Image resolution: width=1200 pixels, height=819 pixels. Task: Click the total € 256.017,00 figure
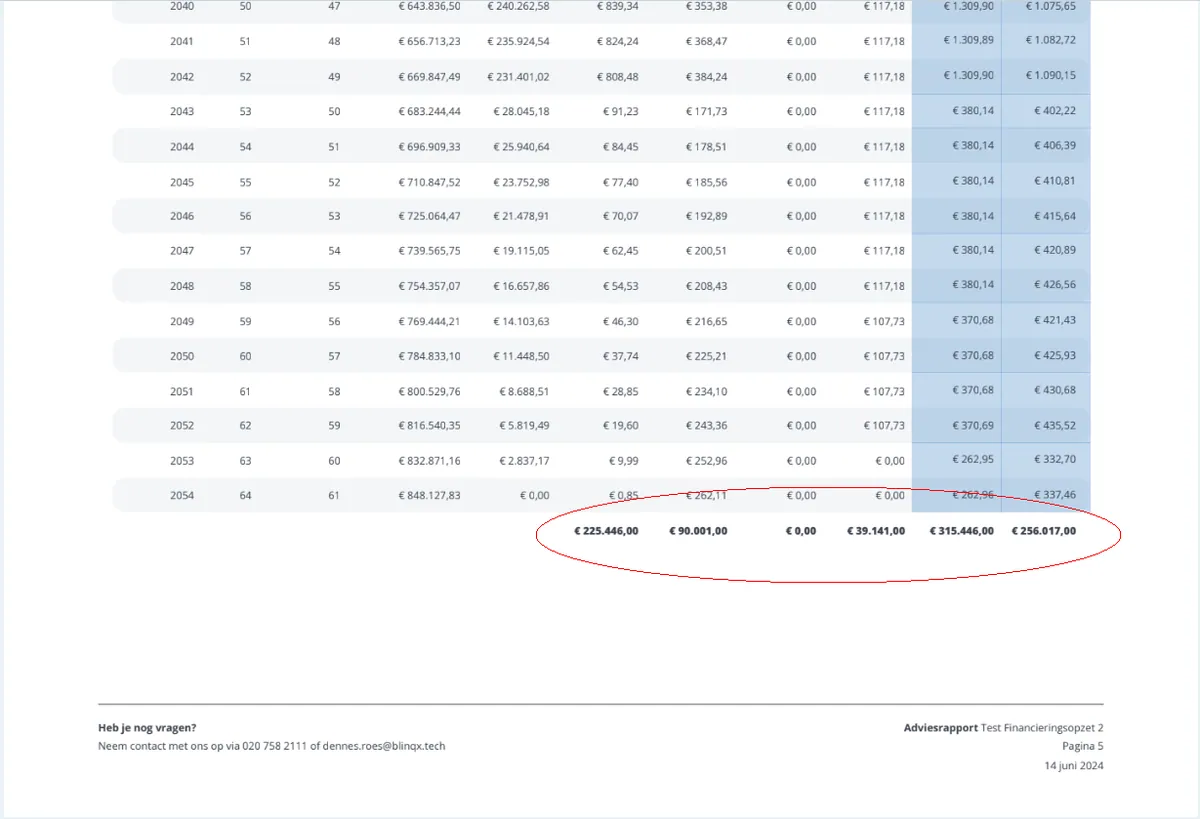tap(1044, 531)
